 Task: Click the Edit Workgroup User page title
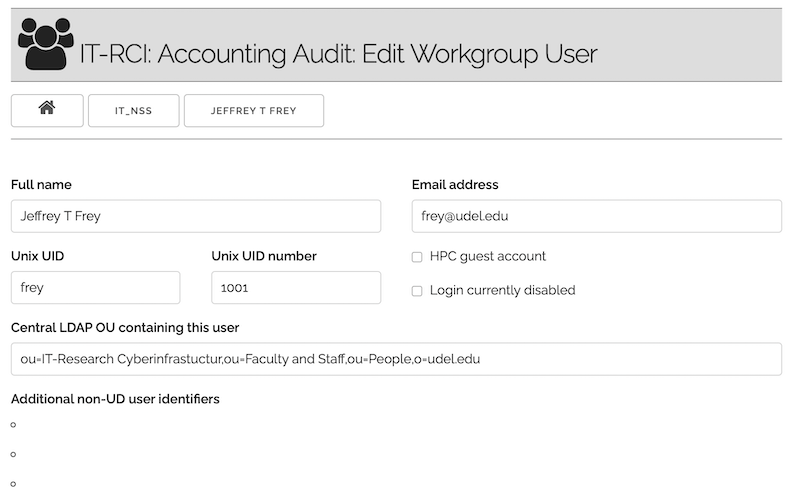pyautogui.click(x=338, y=53)
